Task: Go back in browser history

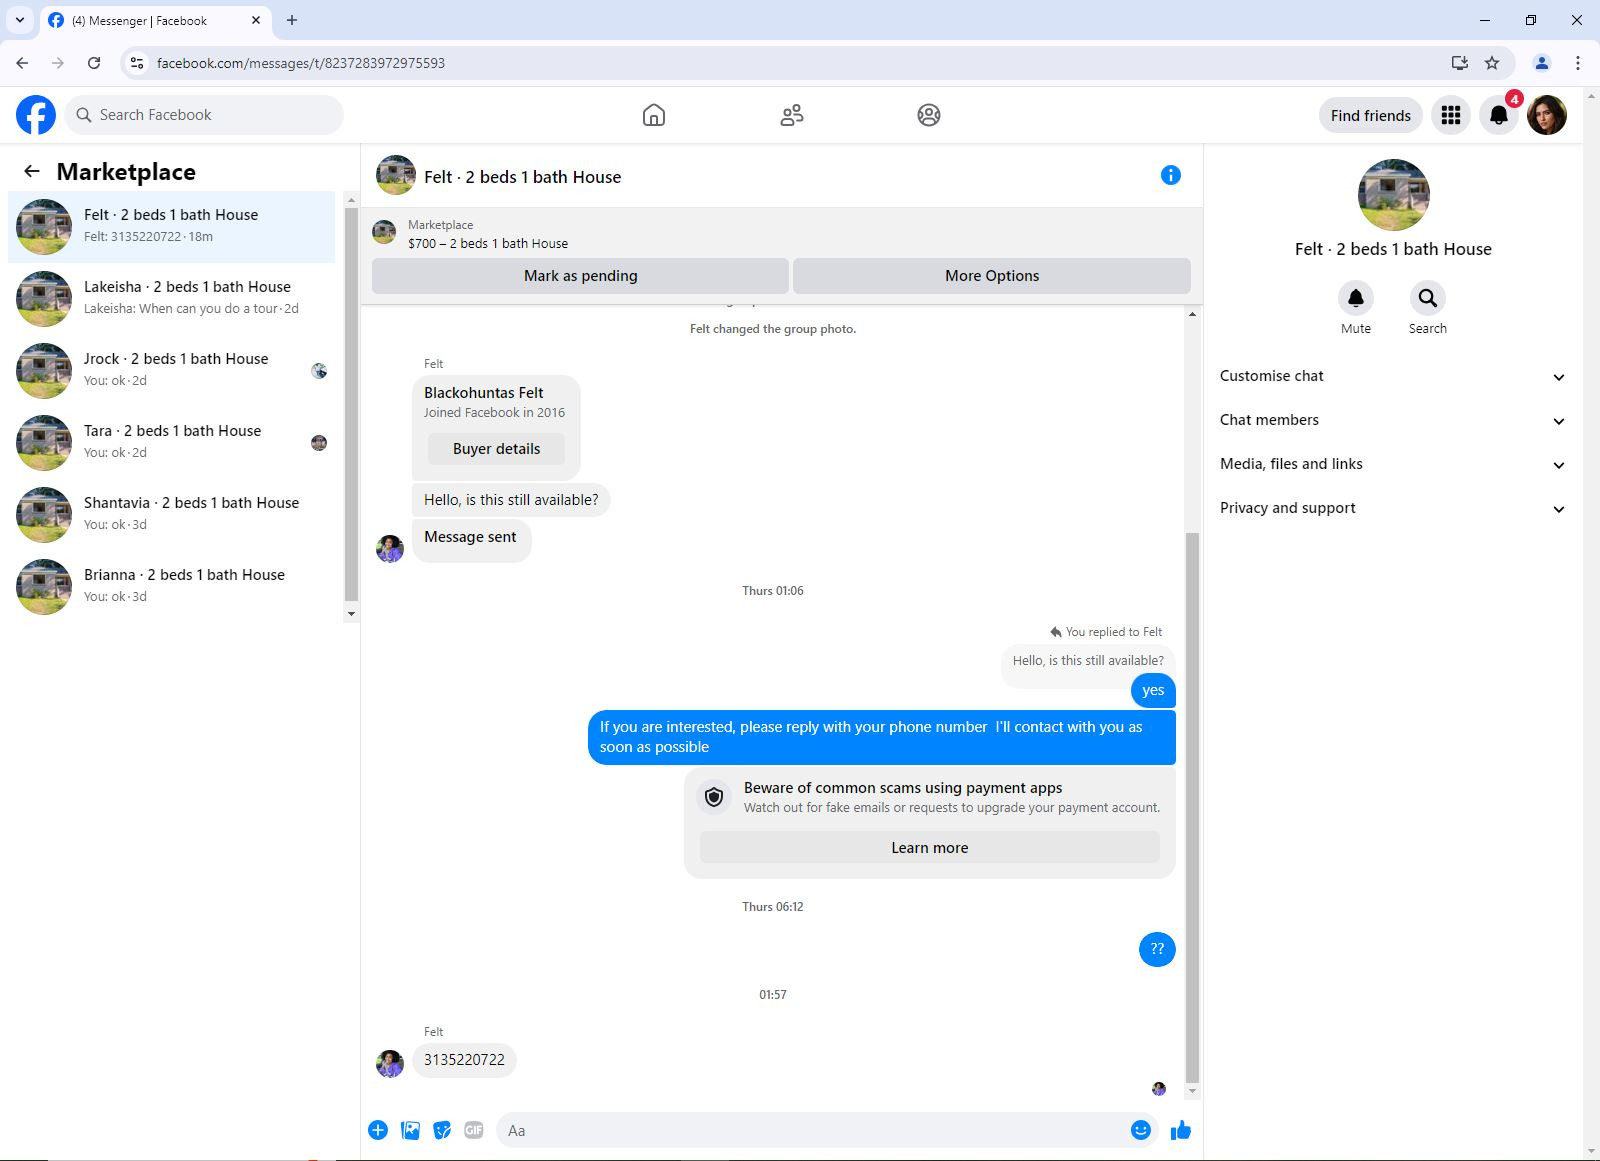Action: 22,63
